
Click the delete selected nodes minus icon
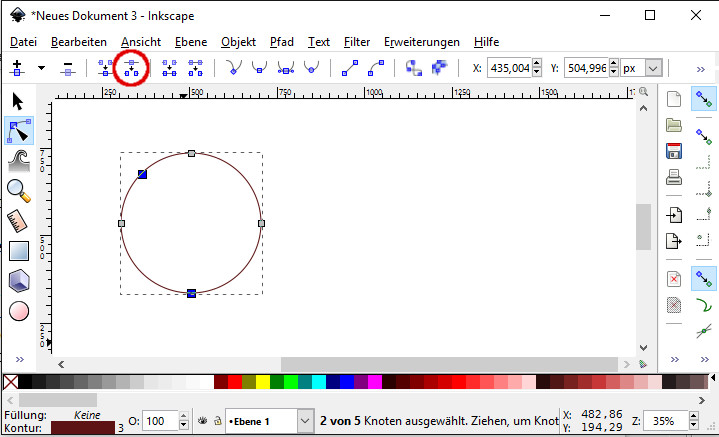click(68, 68)
